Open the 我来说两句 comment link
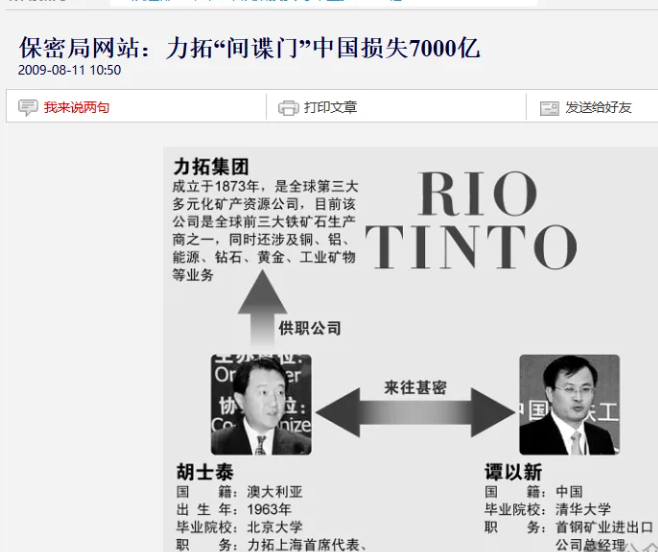The width and height of the screenshot is (658, 552). [76, 107]
